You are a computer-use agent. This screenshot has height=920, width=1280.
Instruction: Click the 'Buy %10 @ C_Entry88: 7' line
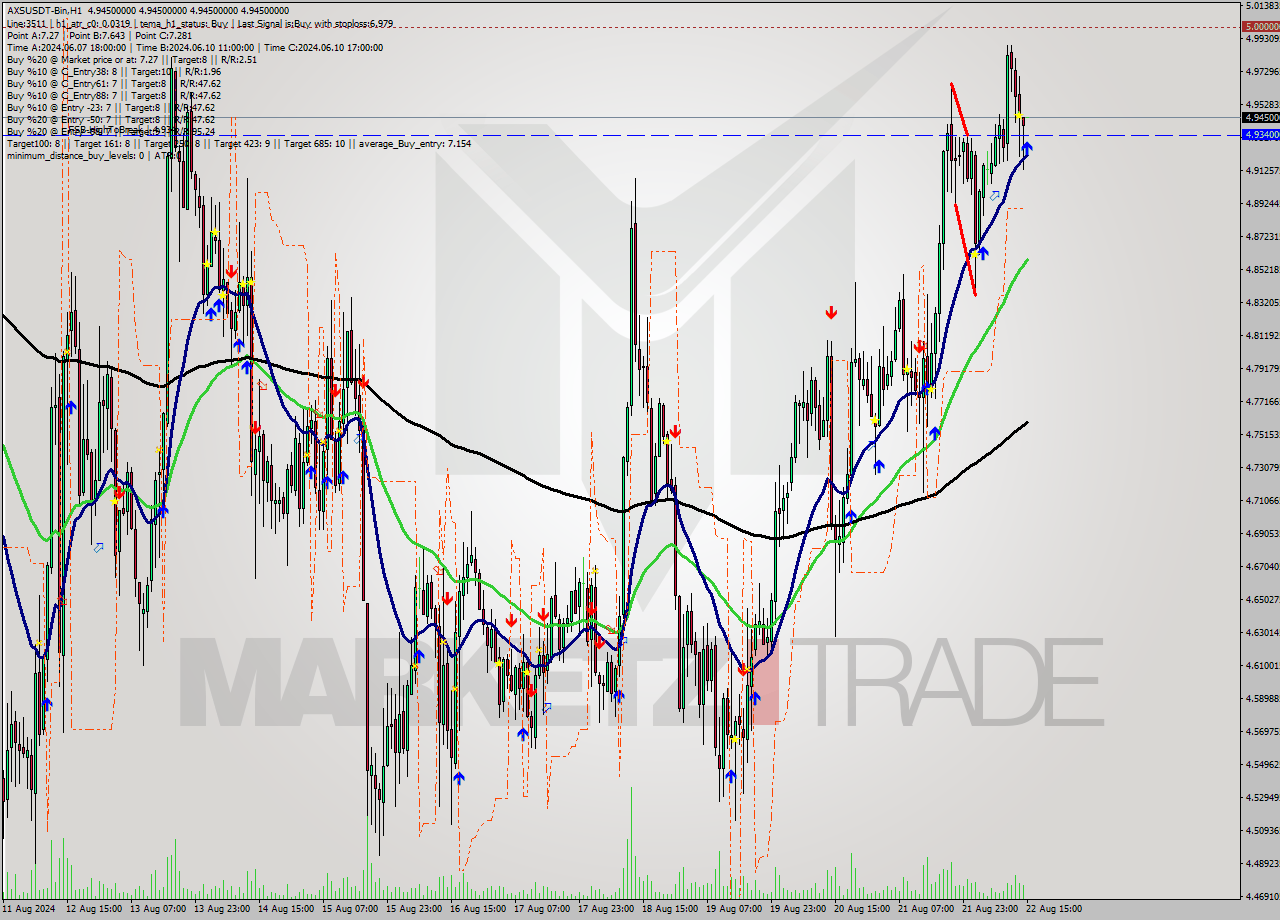[62, 95]
